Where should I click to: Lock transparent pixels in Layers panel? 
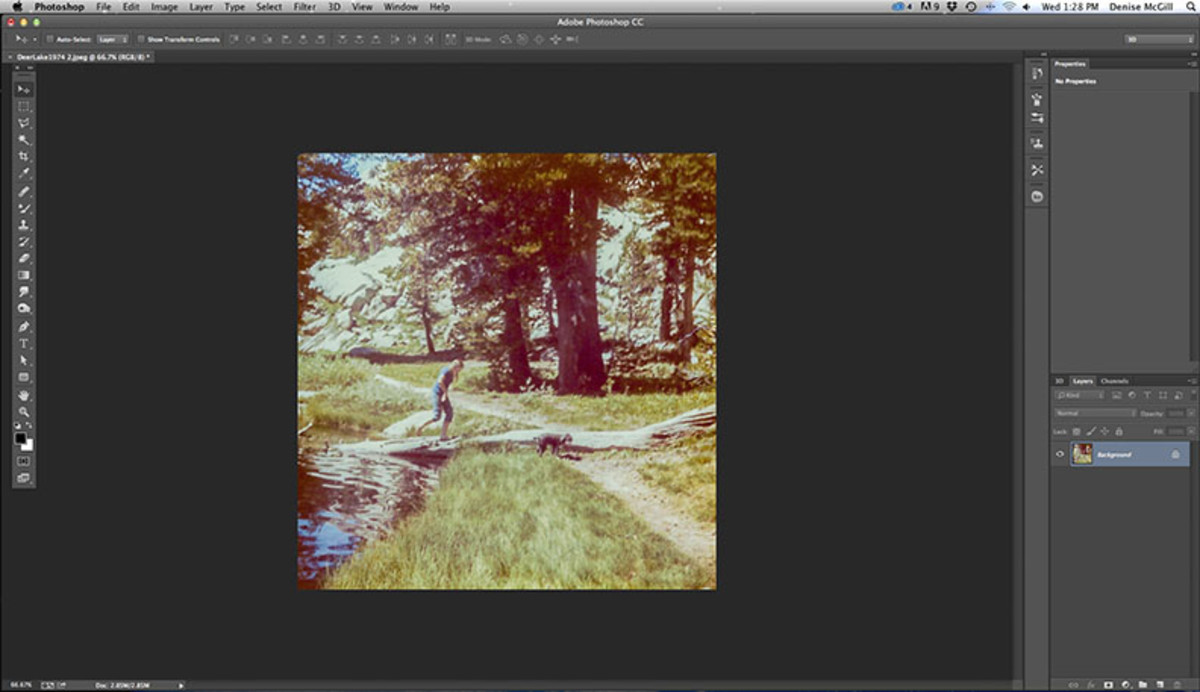1077,431
